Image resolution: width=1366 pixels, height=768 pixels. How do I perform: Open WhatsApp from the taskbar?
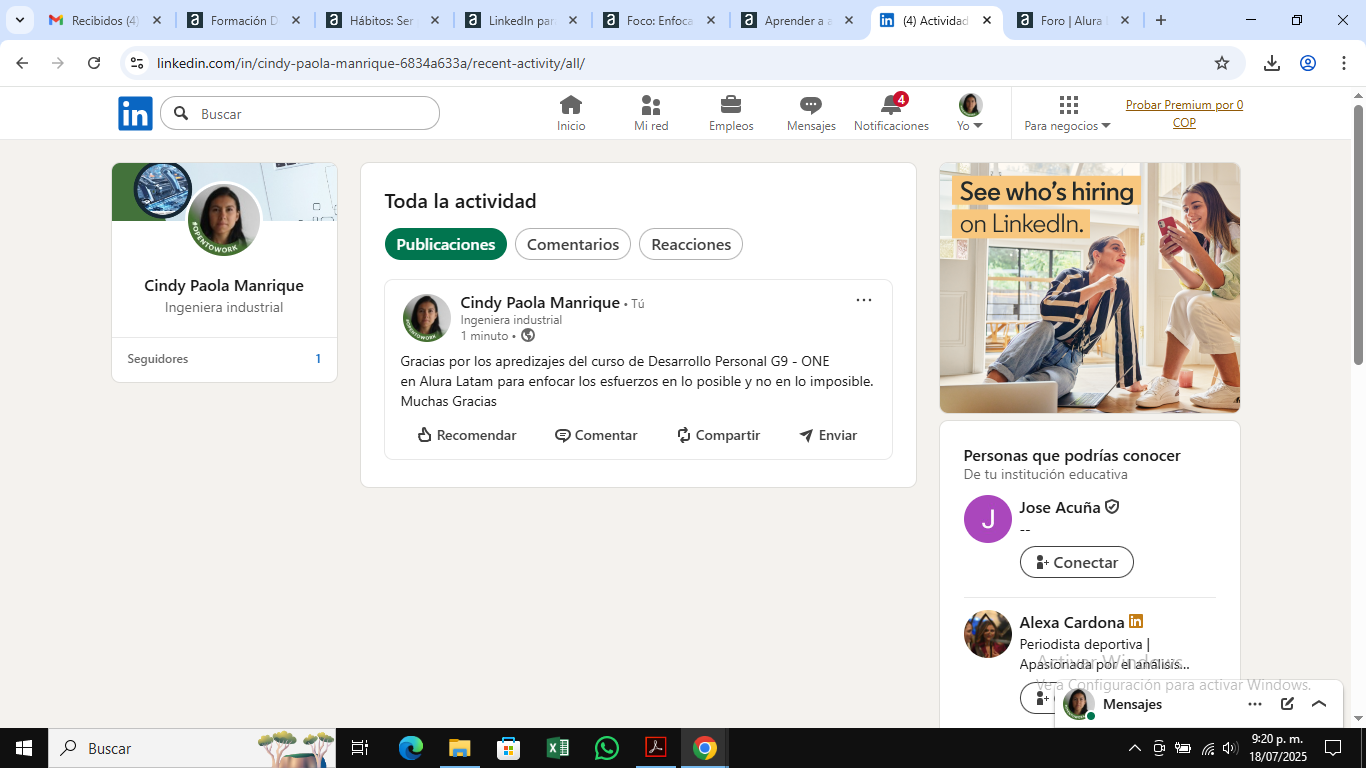click(x=606, y=748)
